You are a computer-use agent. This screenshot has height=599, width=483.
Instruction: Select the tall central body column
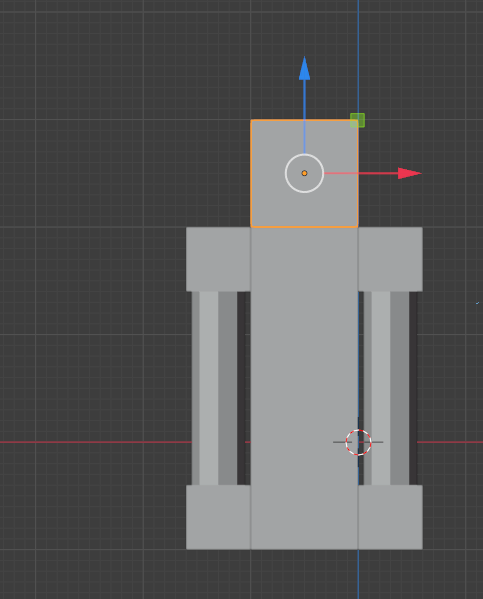304,388
